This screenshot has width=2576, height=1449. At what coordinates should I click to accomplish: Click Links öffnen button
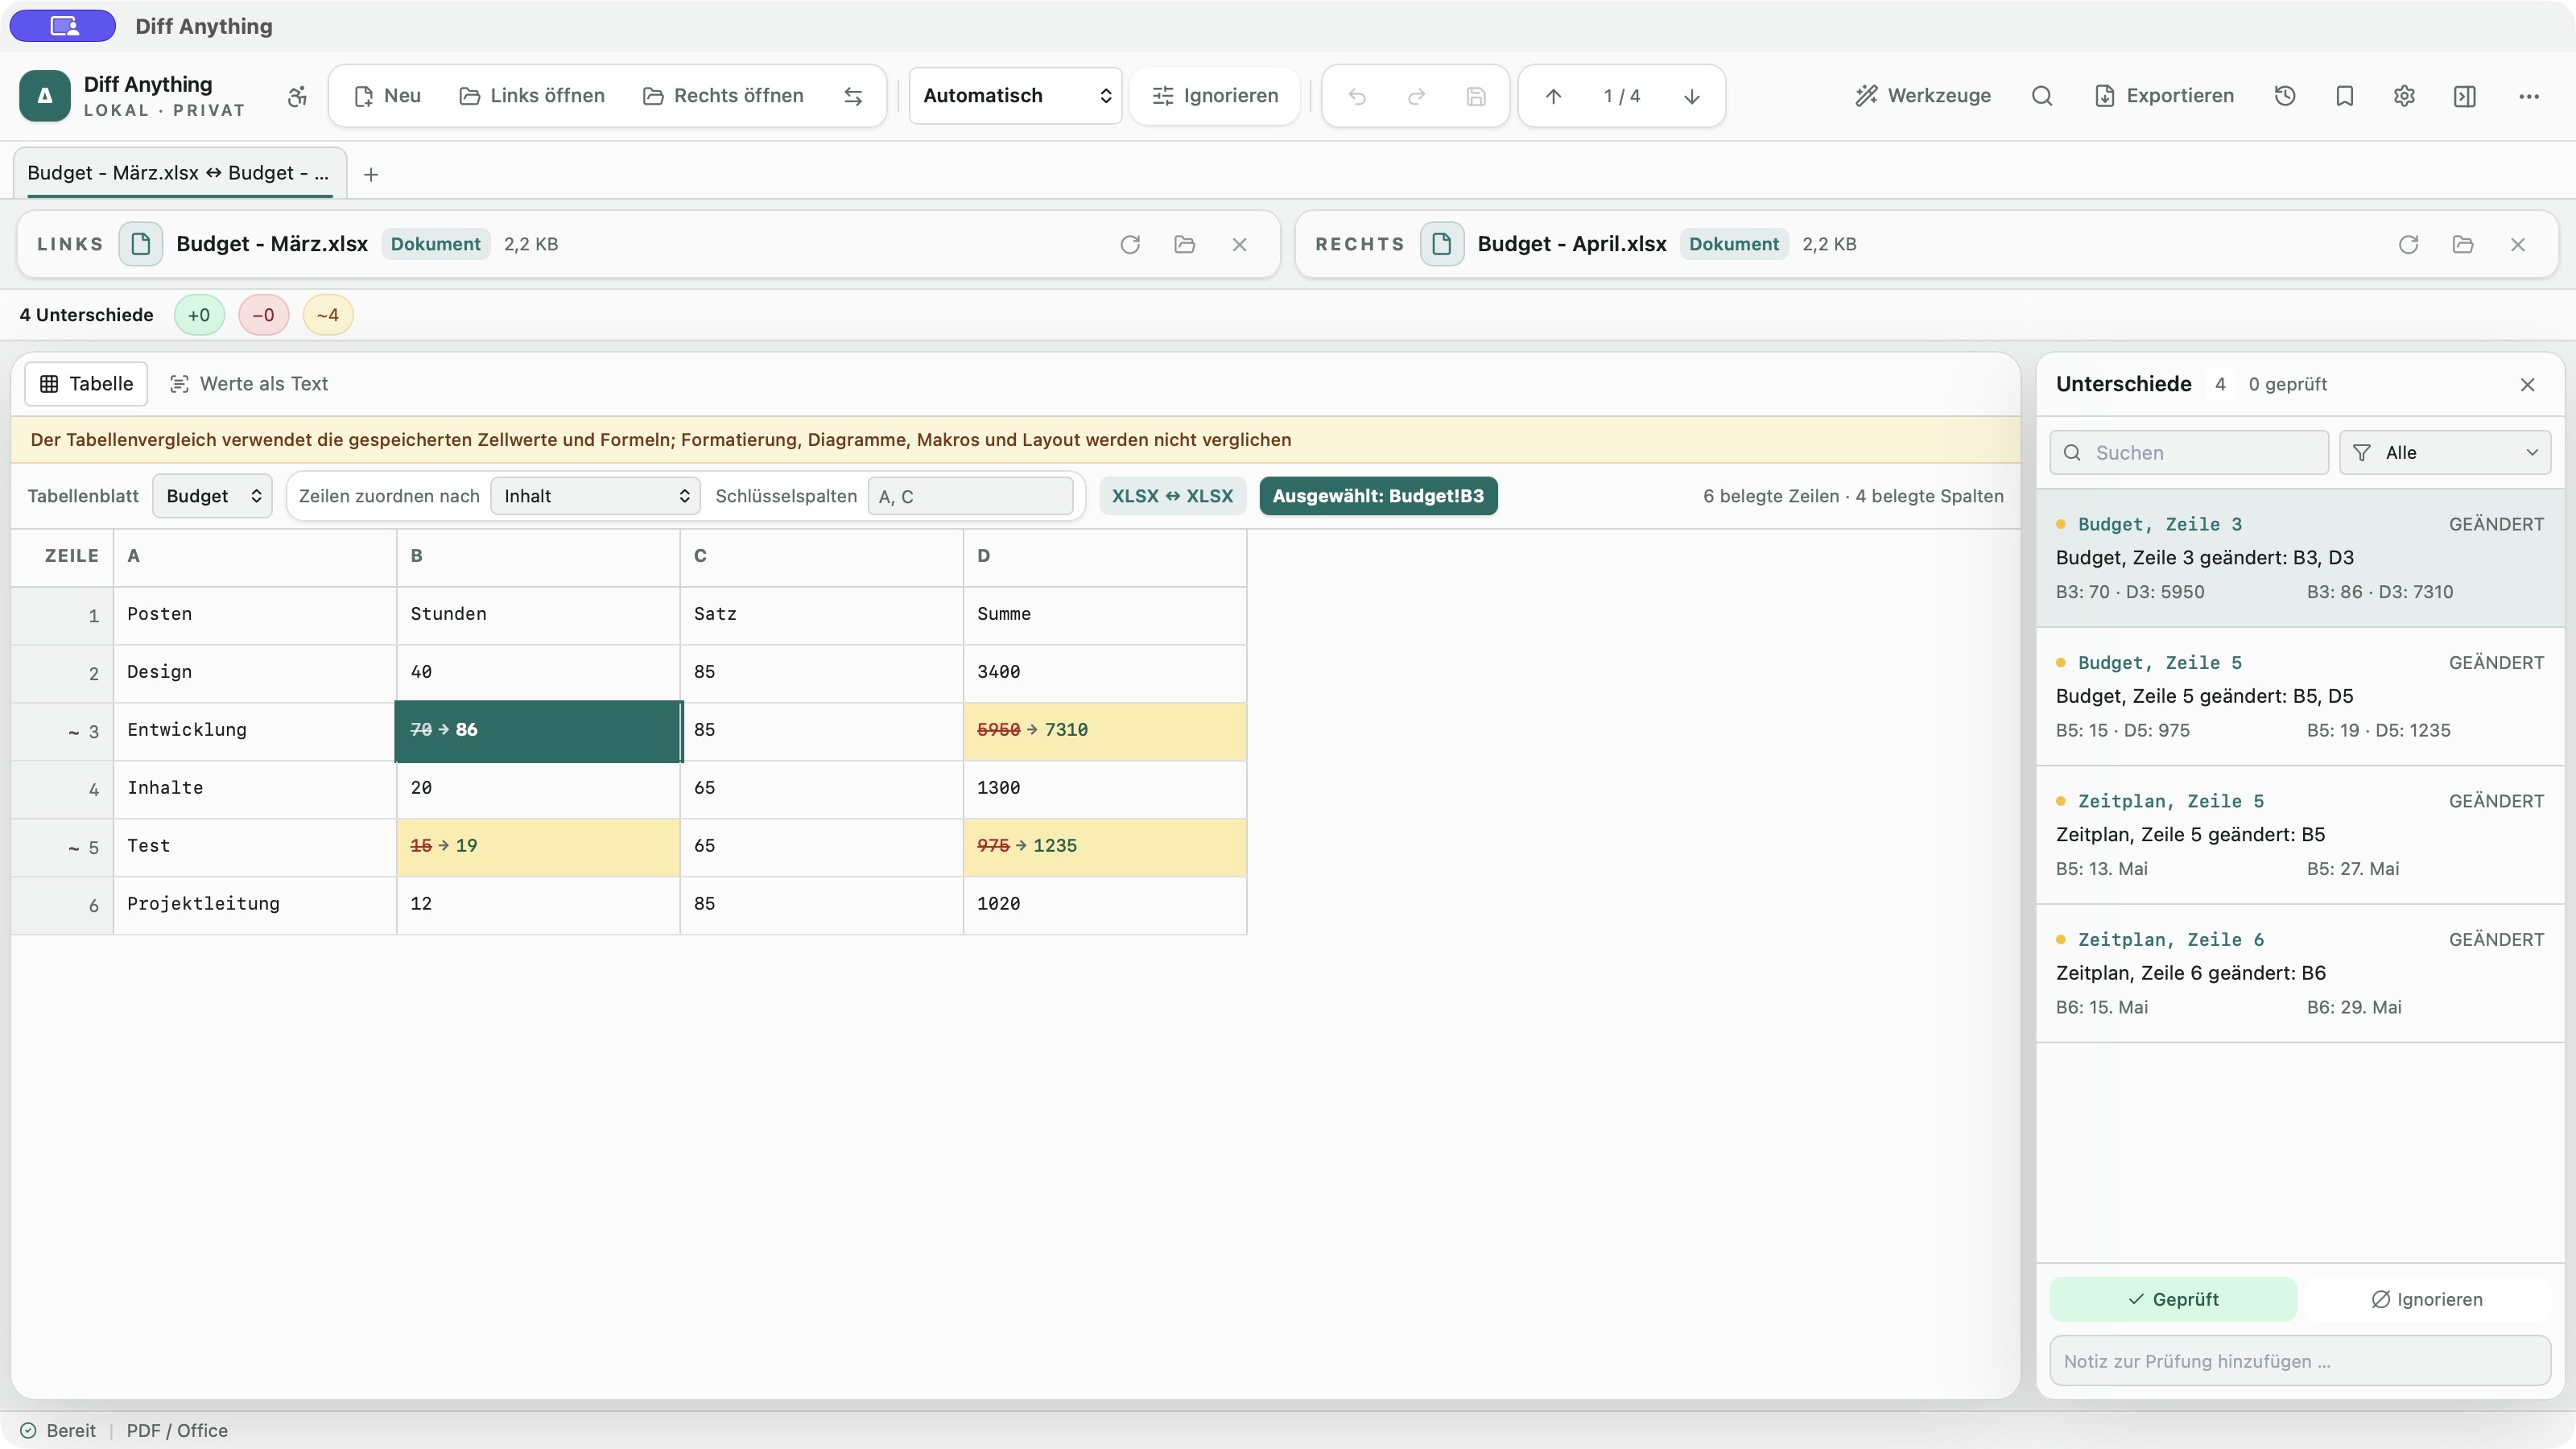pyautogui.click(x=532, y=96)
